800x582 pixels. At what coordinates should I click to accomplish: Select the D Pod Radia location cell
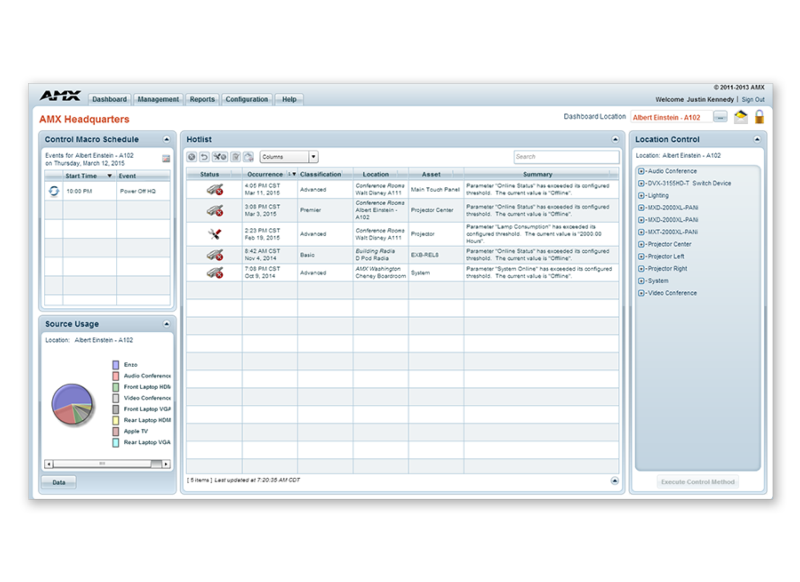[x=380, y=255]
